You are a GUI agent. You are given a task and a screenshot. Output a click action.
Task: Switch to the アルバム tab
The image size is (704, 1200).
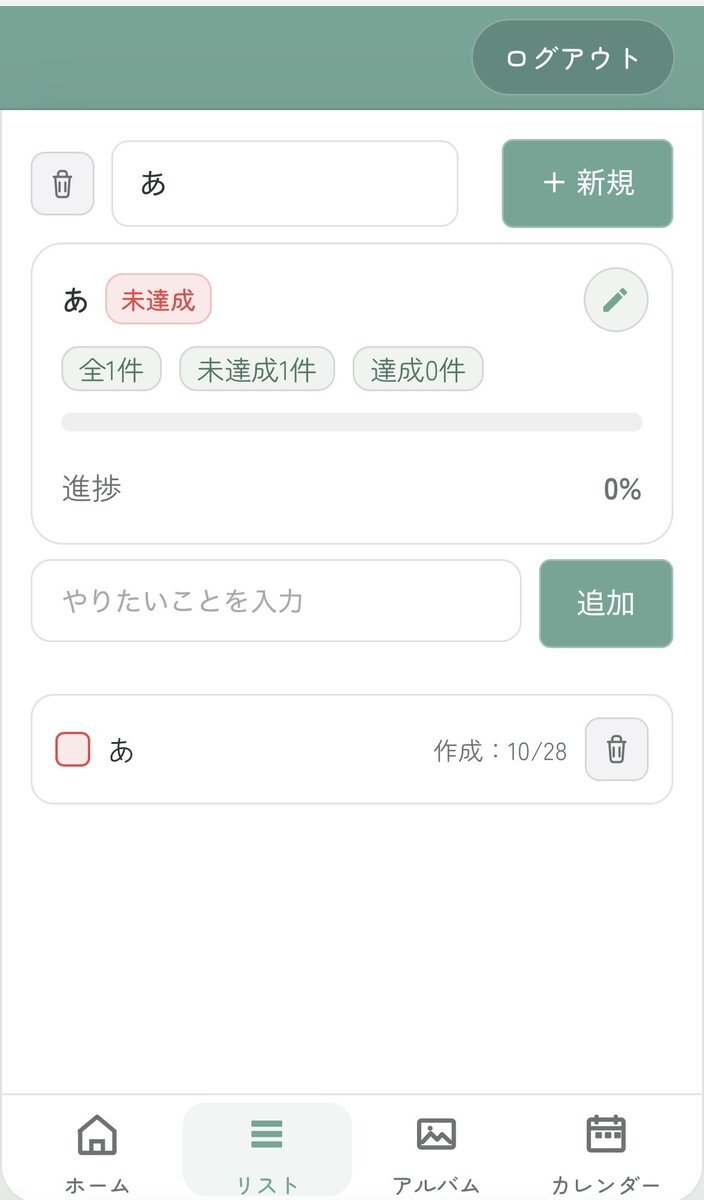click(x=436, y=1185)
